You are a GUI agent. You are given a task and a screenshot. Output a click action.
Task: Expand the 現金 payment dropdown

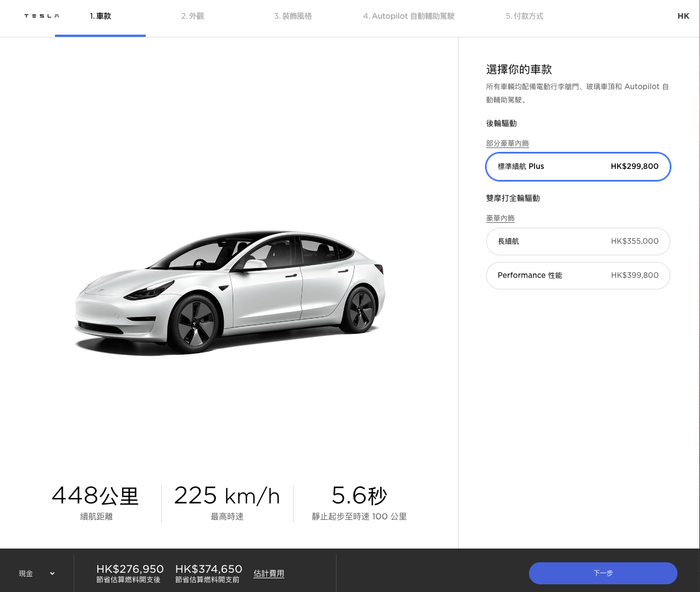[x=37, y=574]
